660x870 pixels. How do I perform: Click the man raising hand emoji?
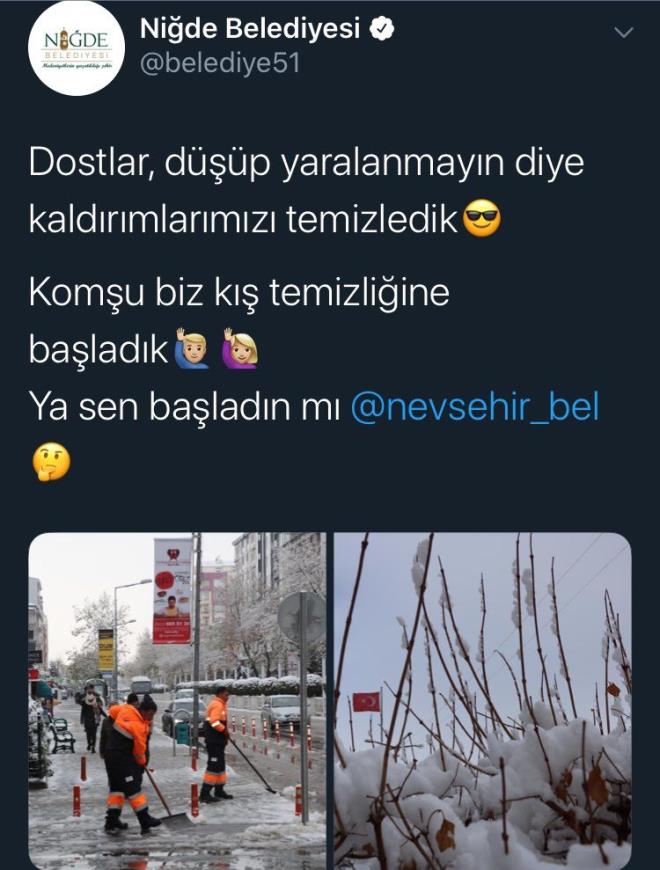192,349
